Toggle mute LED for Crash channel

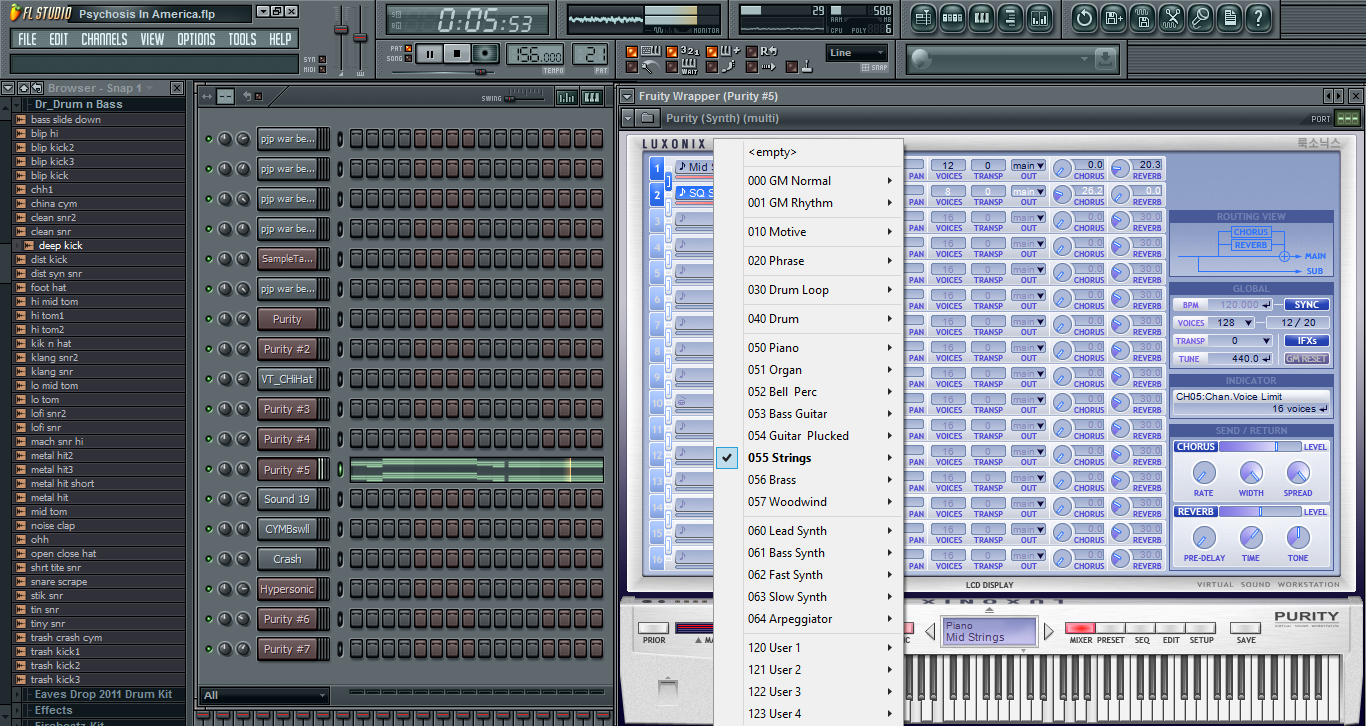(209, 559)
